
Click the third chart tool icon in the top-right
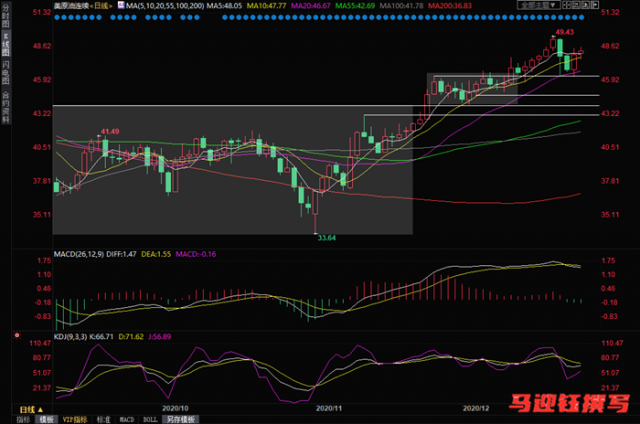(x=585, y=5)
